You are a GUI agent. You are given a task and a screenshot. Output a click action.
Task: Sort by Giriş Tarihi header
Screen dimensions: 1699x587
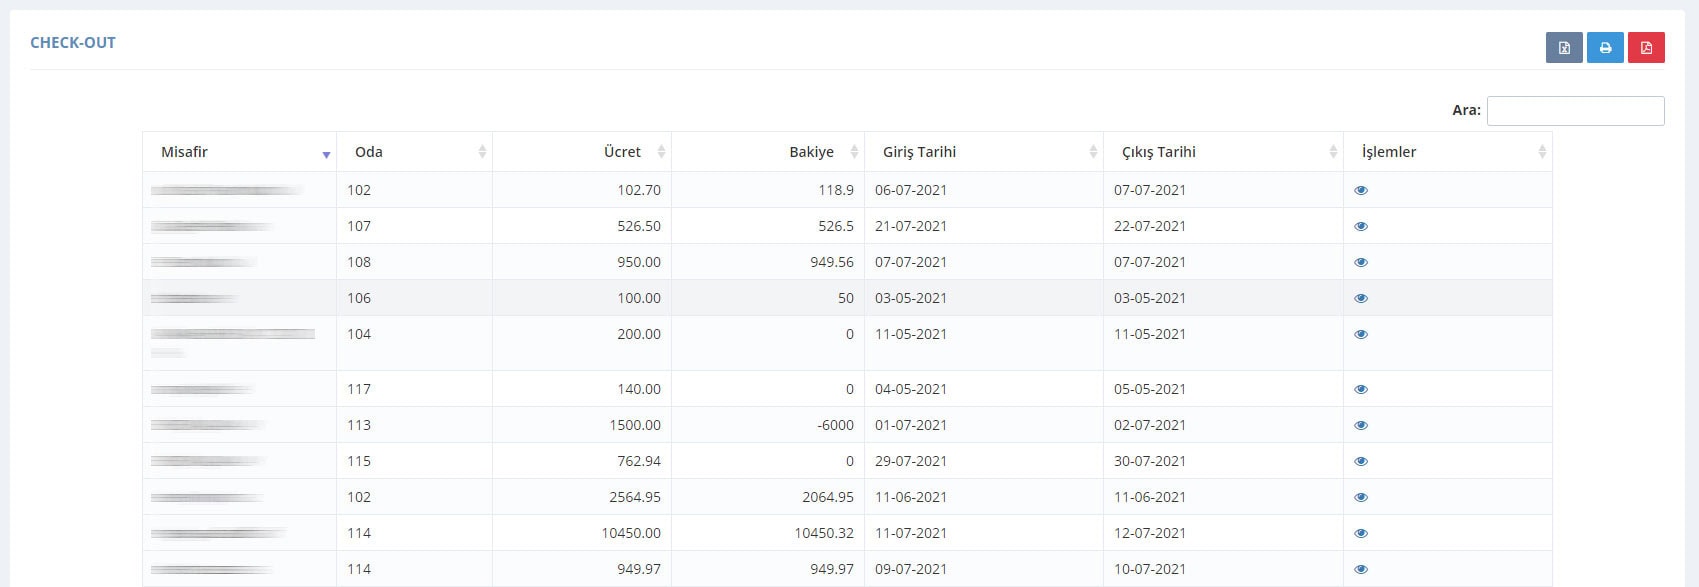click(x=984, y=152)
